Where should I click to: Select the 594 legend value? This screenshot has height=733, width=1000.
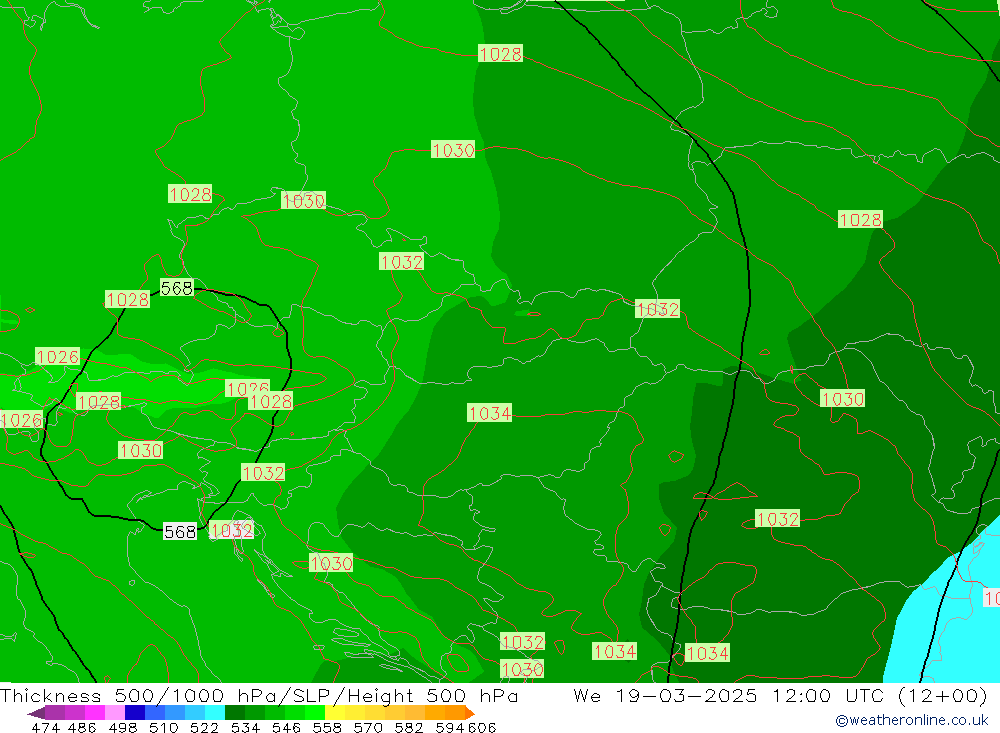point(450,728)
